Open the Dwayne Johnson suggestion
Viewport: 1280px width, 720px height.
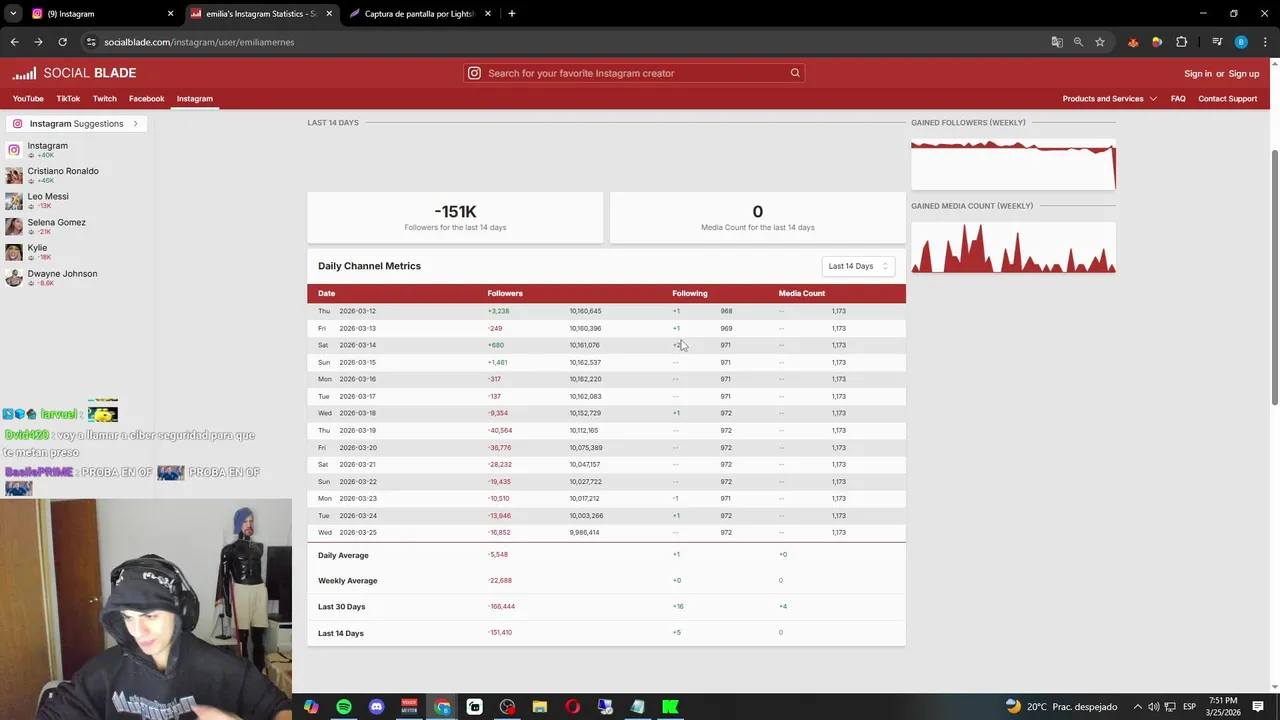(x=62, y=274)
